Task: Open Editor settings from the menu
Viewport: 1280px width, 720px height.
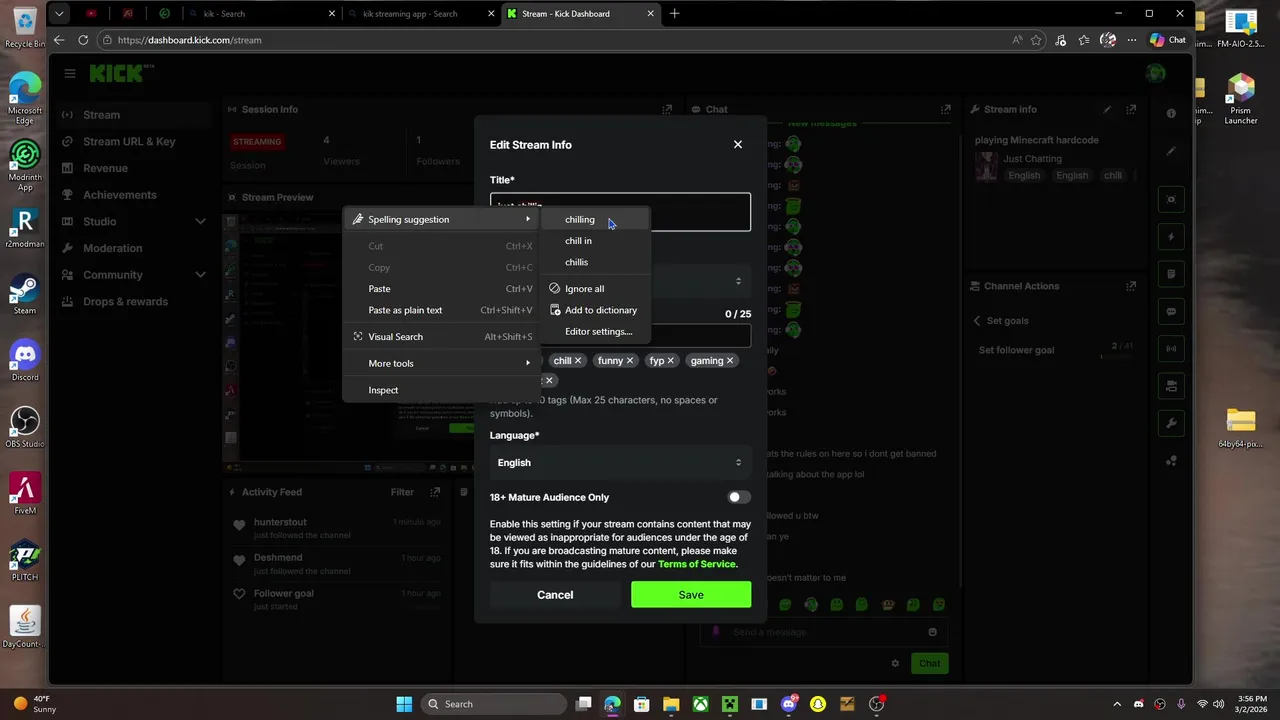Action: (594, 331)
